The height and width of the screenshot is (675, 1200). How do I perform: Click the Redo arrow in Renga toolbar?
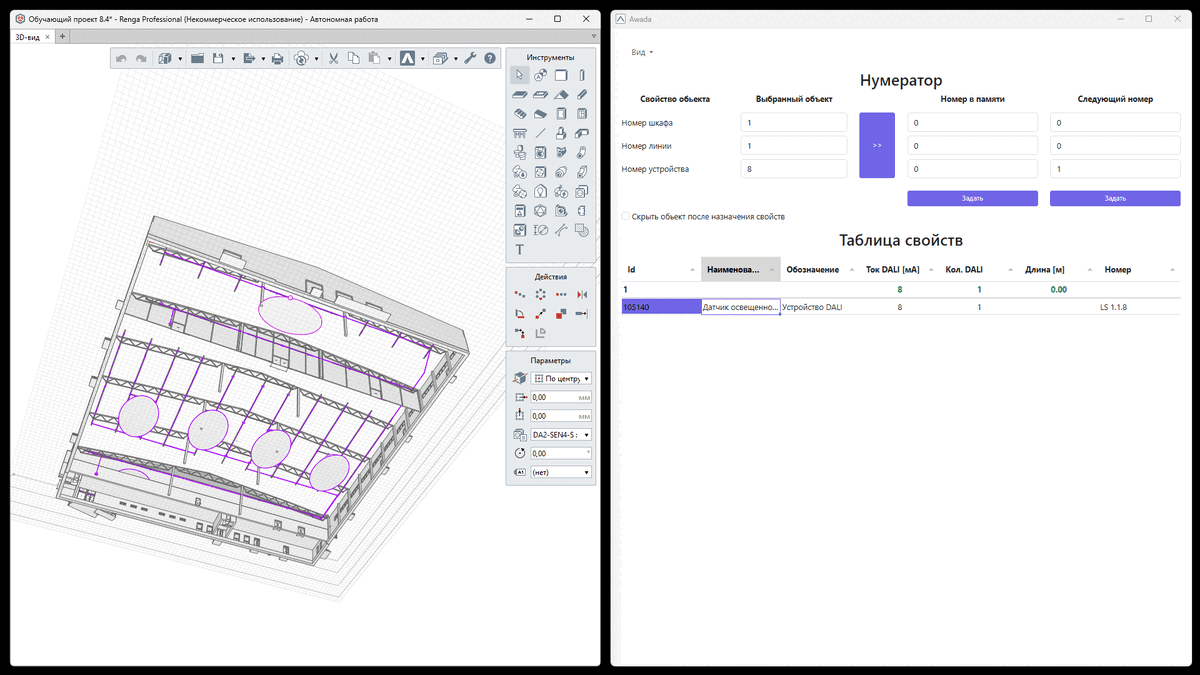(x=141, y=59)
